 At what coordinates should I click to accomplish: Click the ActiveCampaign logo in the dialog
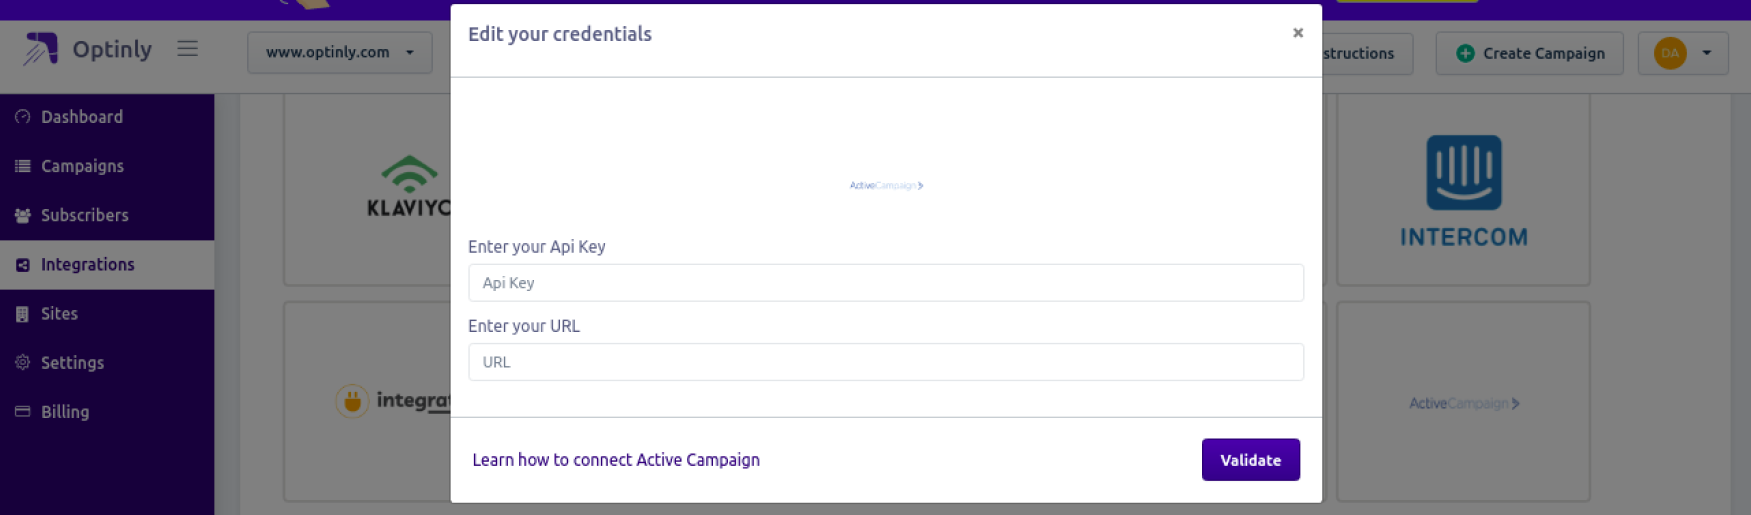click(x=886, y=185)
